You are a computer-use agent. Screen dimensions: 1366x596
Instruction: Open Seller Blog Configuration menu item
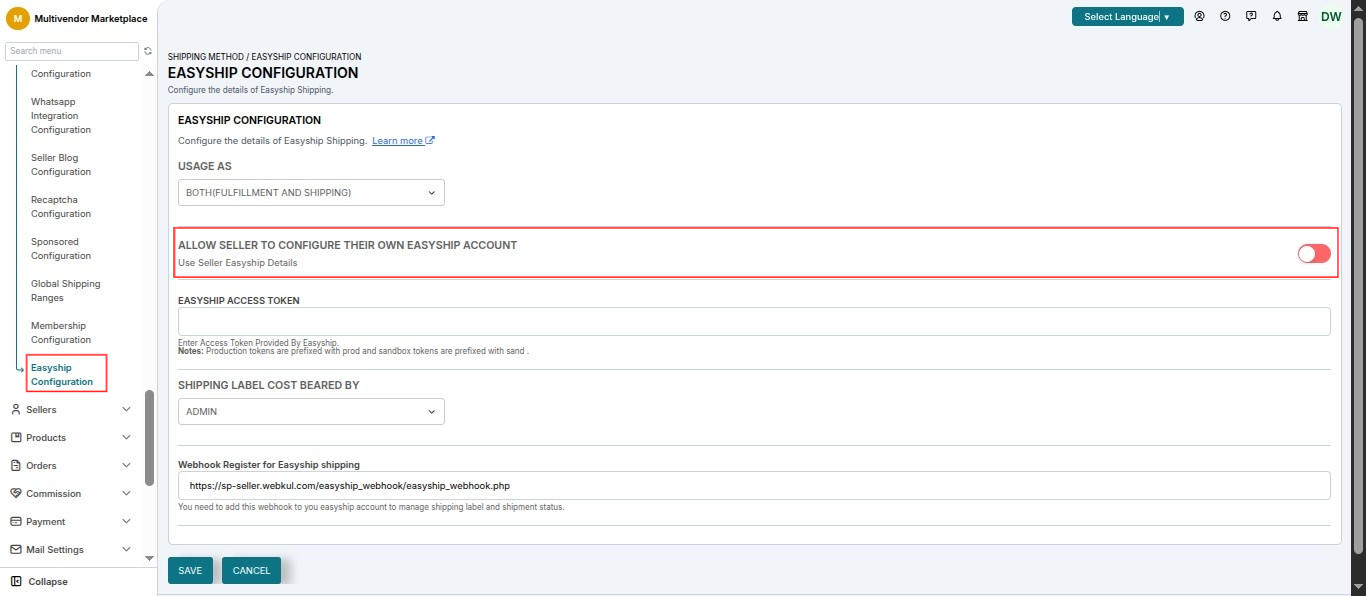[x=61, y=165]
